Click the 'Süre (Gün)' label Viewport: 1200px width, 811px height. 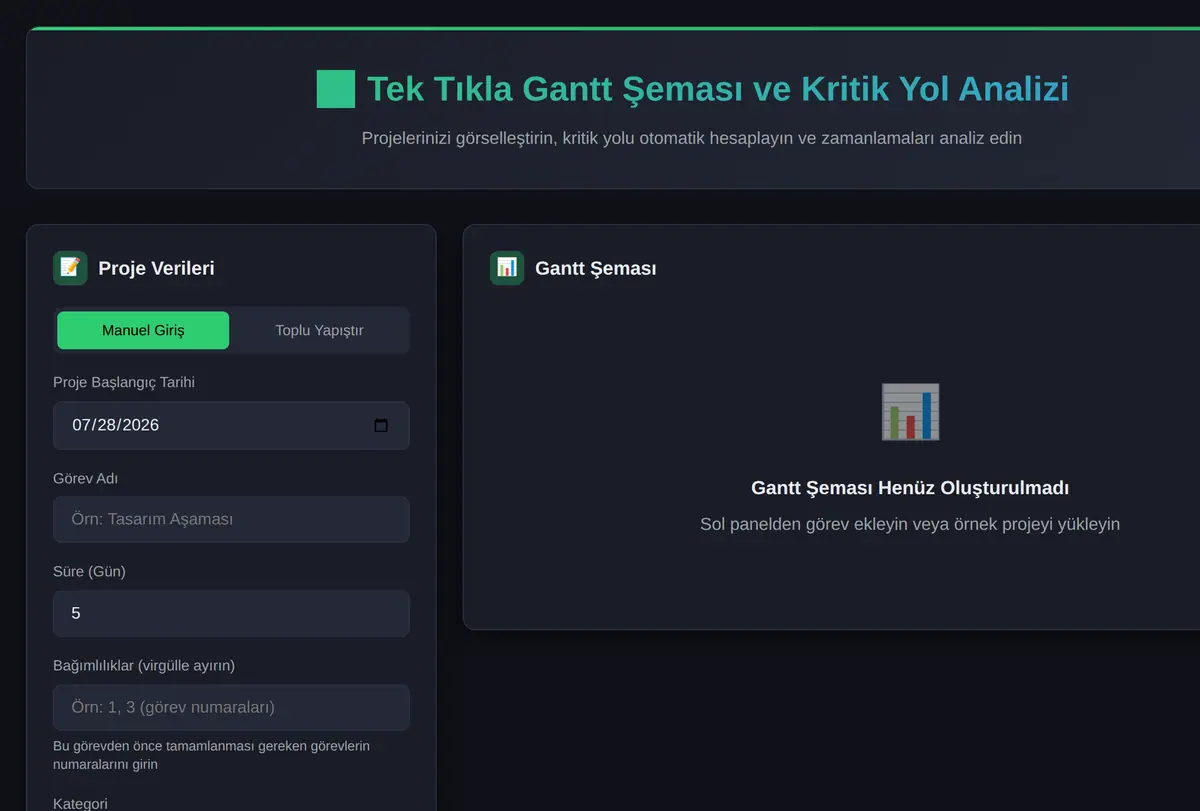(x=89, y=572)
